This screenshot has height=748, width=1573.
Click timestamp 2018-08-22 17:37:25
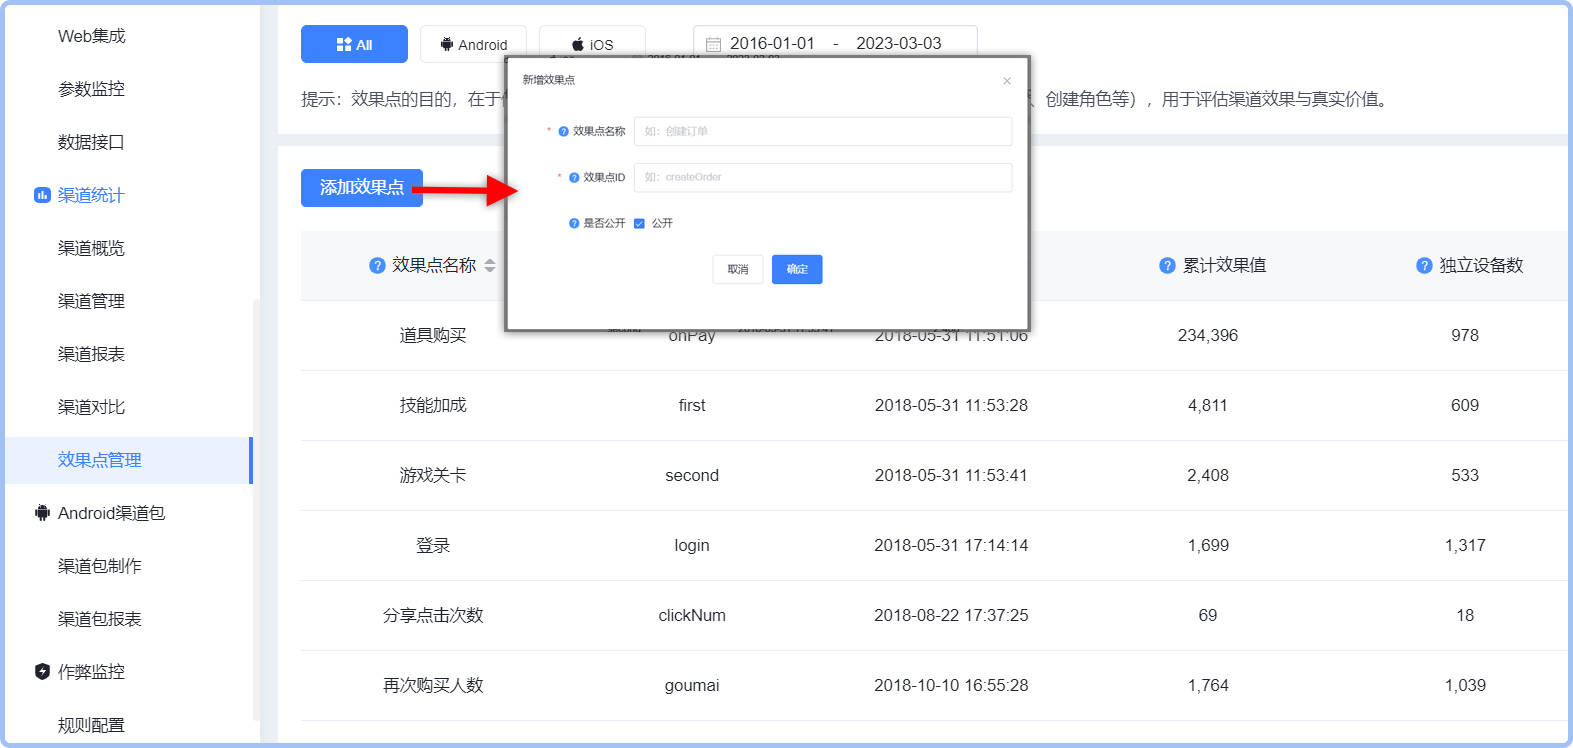(951, 615)
